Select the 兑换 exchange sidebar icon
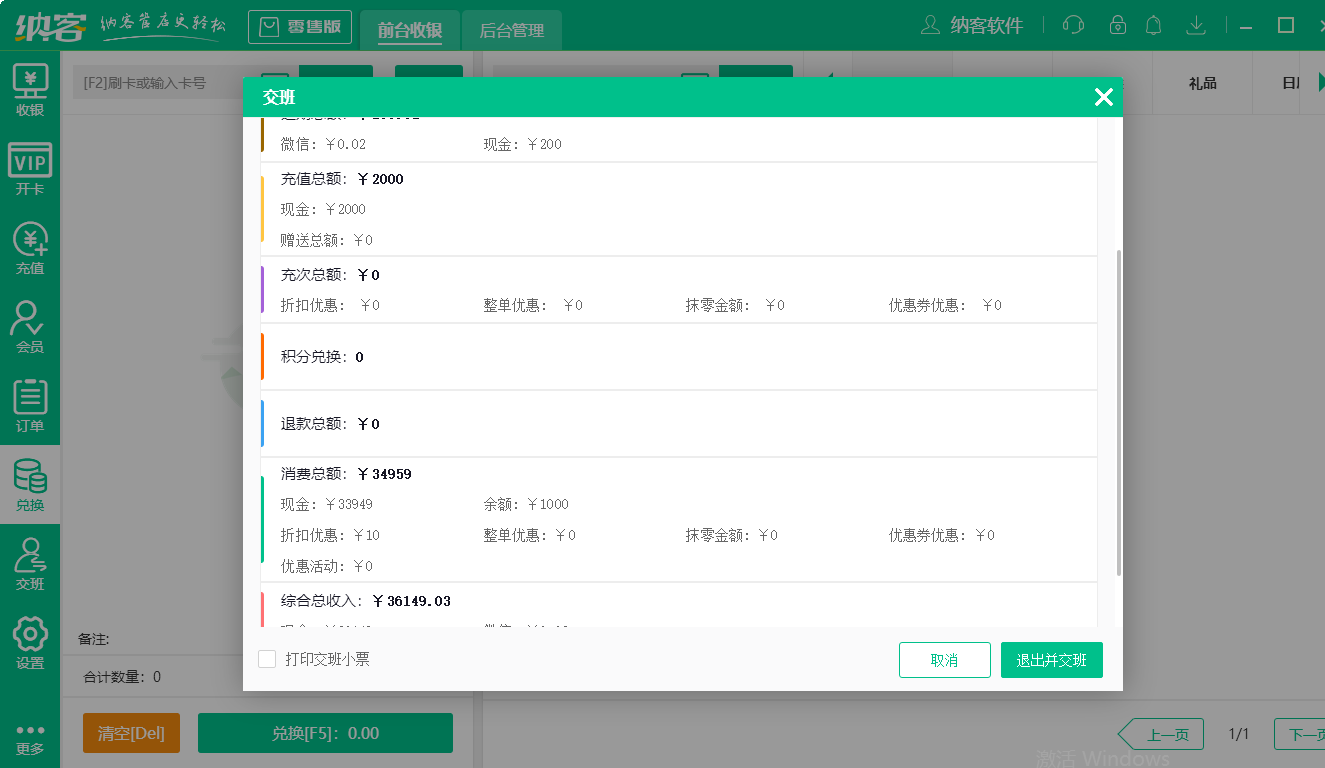 [x=30, y=485]
